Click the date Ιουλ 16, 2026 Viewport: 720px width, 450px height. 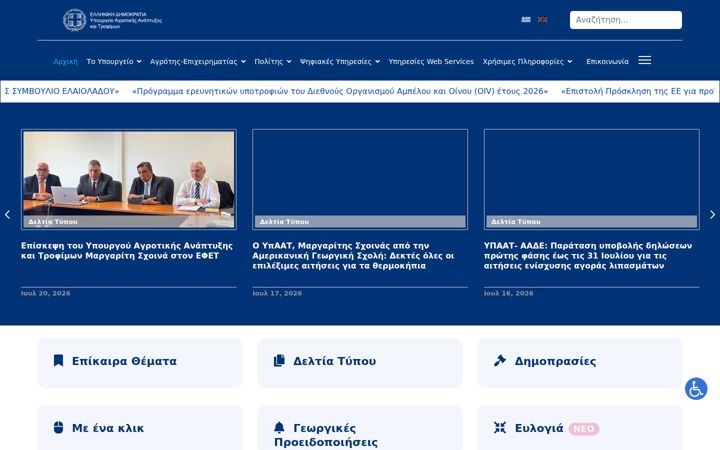(x=508, y=293)
